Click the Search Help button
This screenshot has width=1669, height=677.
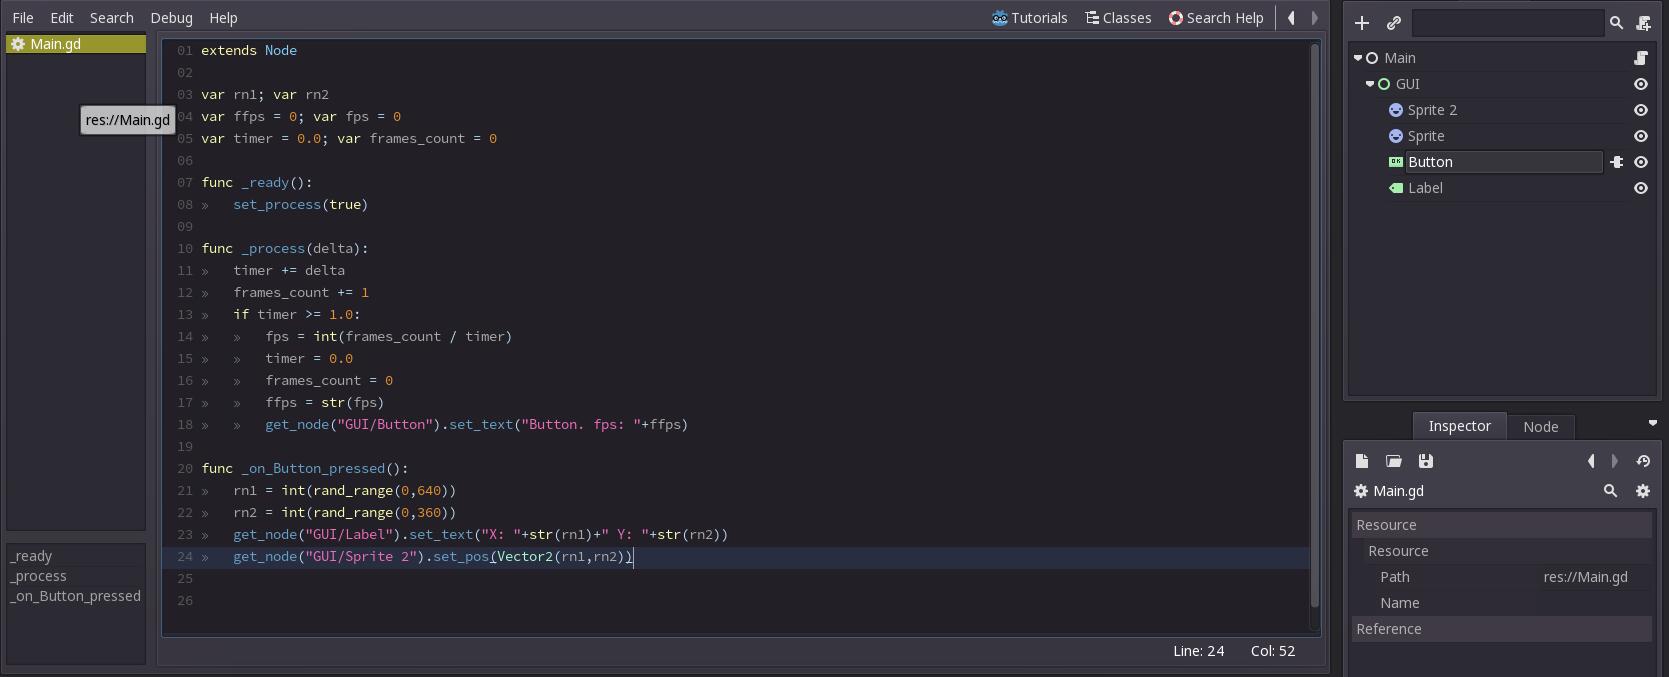[x=1216, y=18]
